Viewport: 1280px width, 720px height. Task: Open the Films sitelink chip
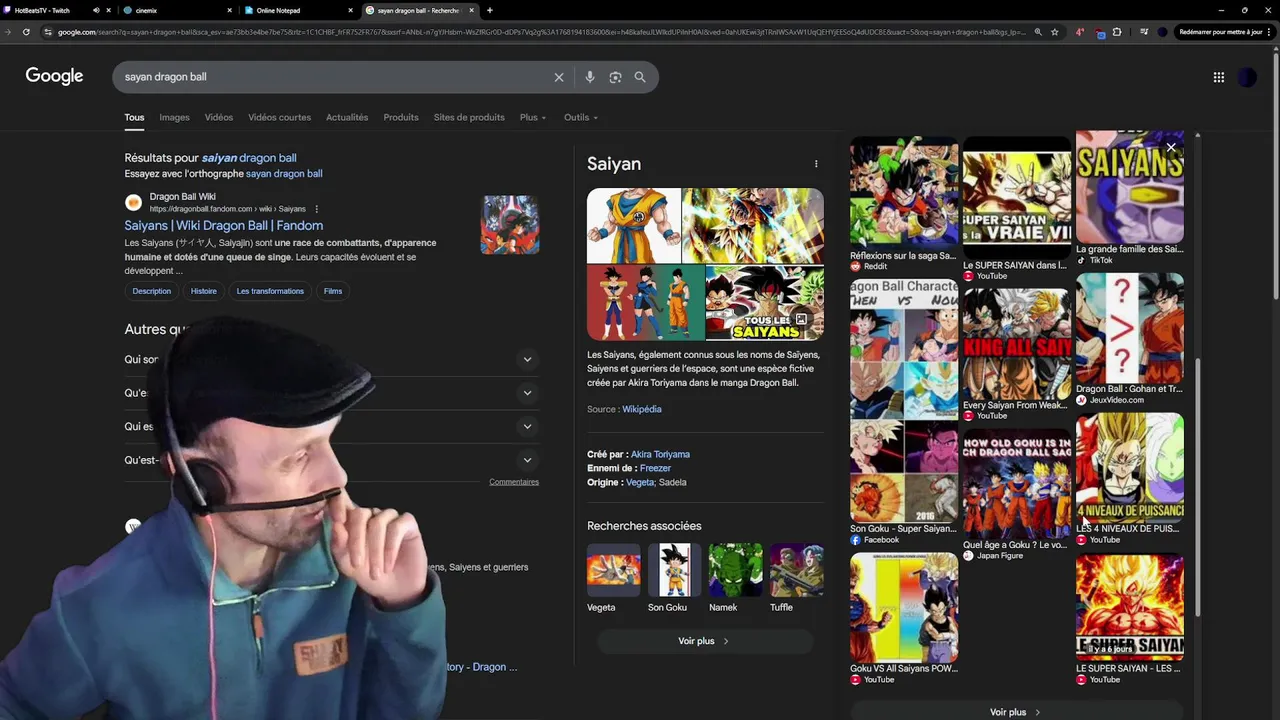(x=333, y=291)
